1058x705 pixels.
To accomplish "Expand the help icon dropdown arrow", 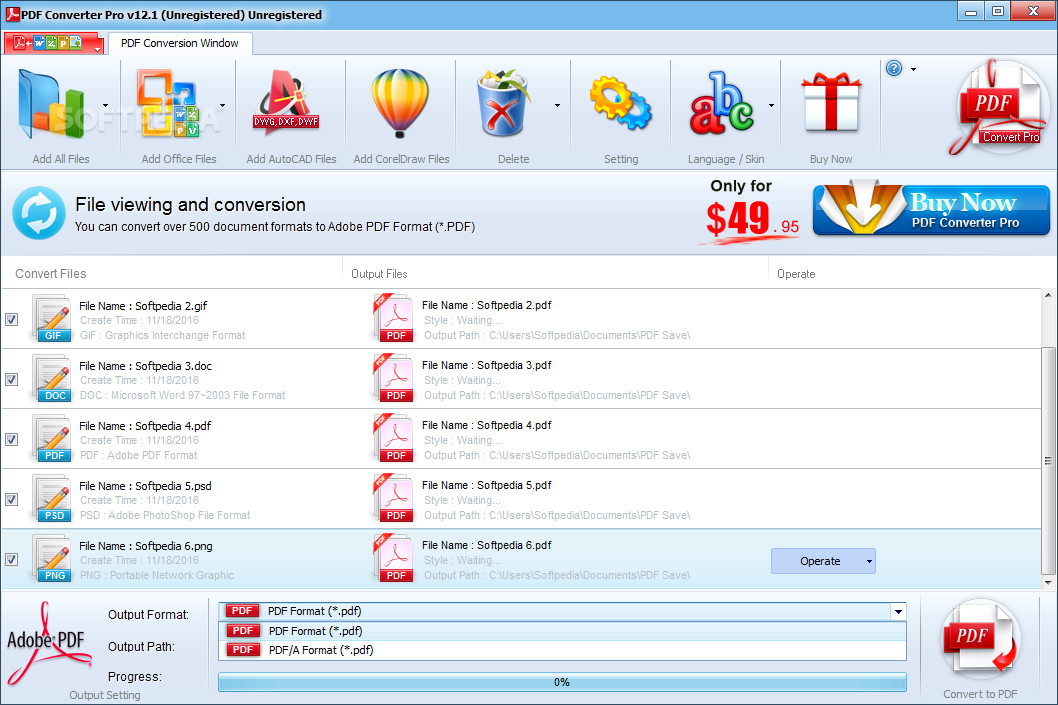I will pyautogui.click(x=914, y=69).
